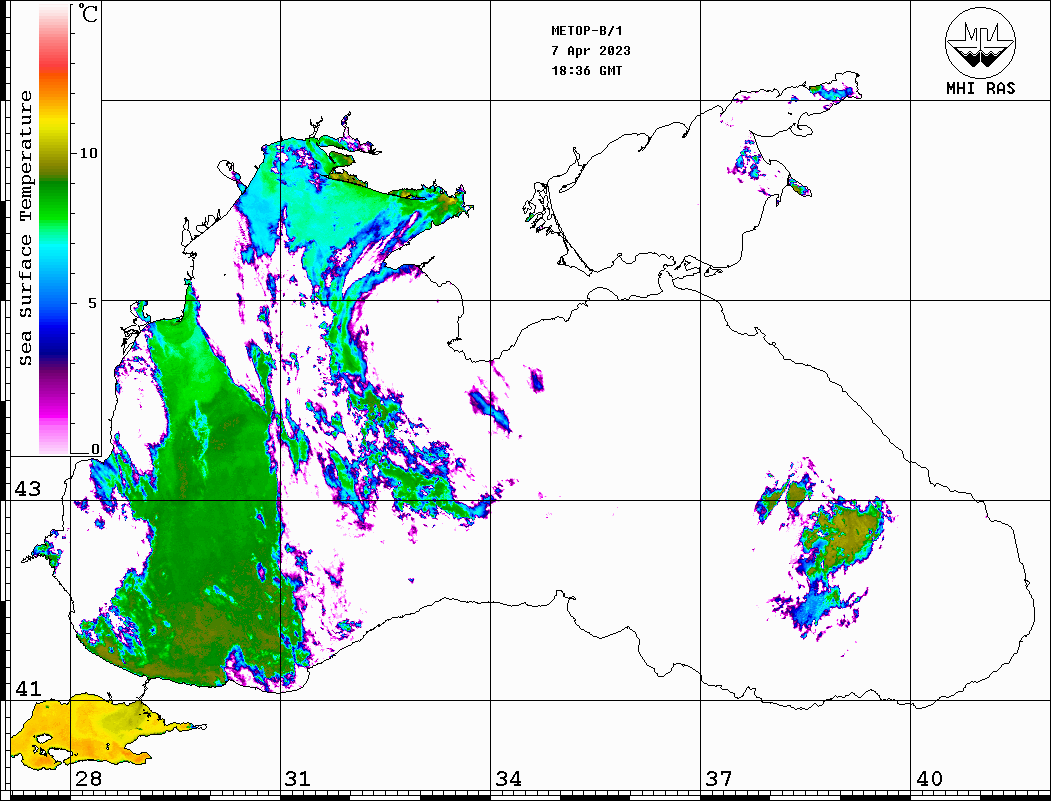Click the '5' mark on temperature scale
Viewport: 1051px width, 801px height.
pos(93,303)
